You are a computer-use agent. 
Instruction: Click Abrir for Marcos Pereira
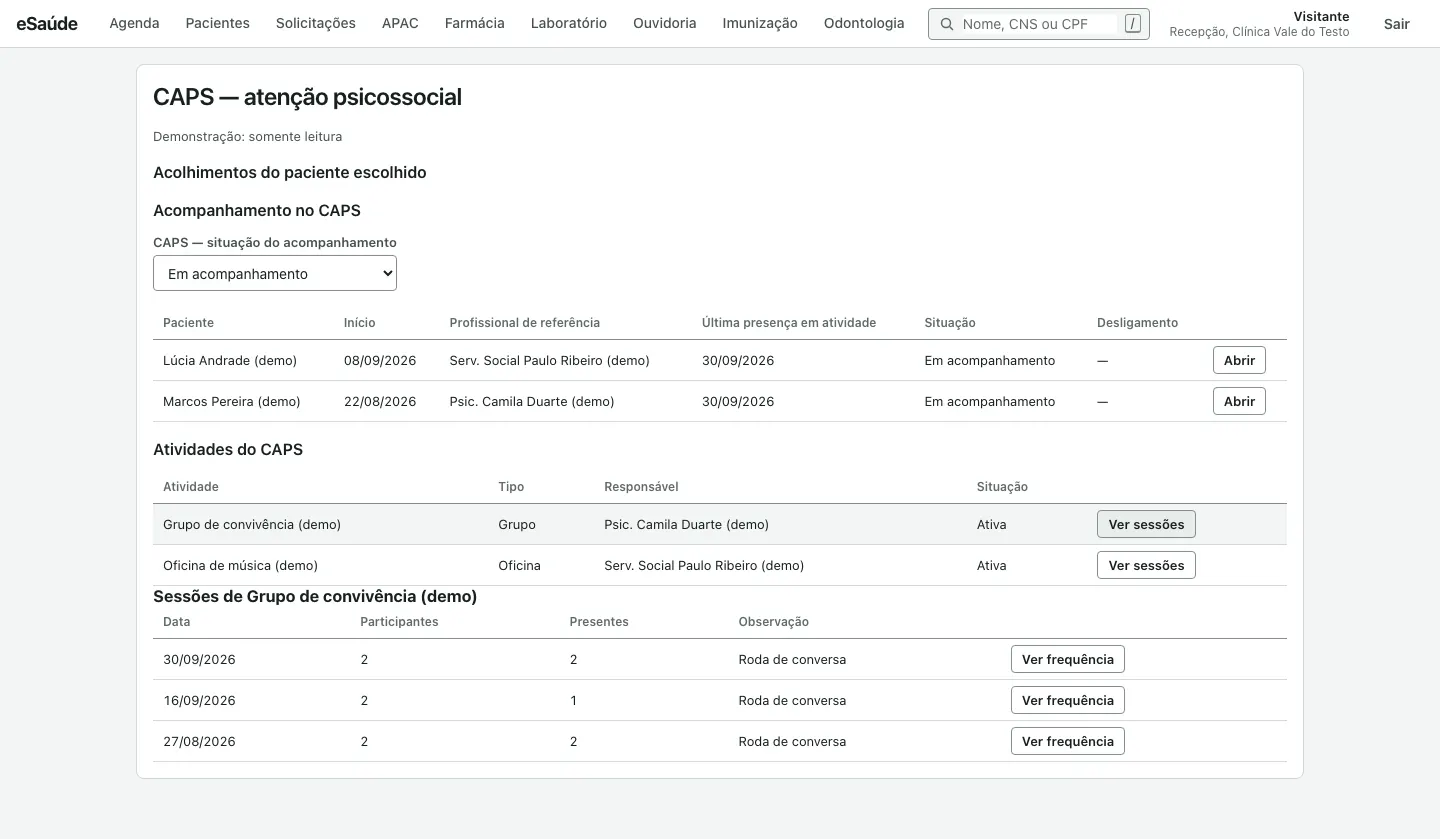tap(1239, 401)
